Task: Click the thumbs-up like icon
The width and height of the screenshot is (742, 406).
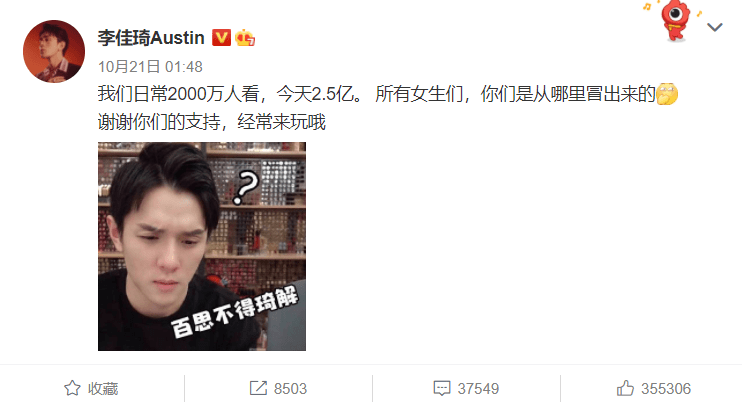Action: pos(625,388)
